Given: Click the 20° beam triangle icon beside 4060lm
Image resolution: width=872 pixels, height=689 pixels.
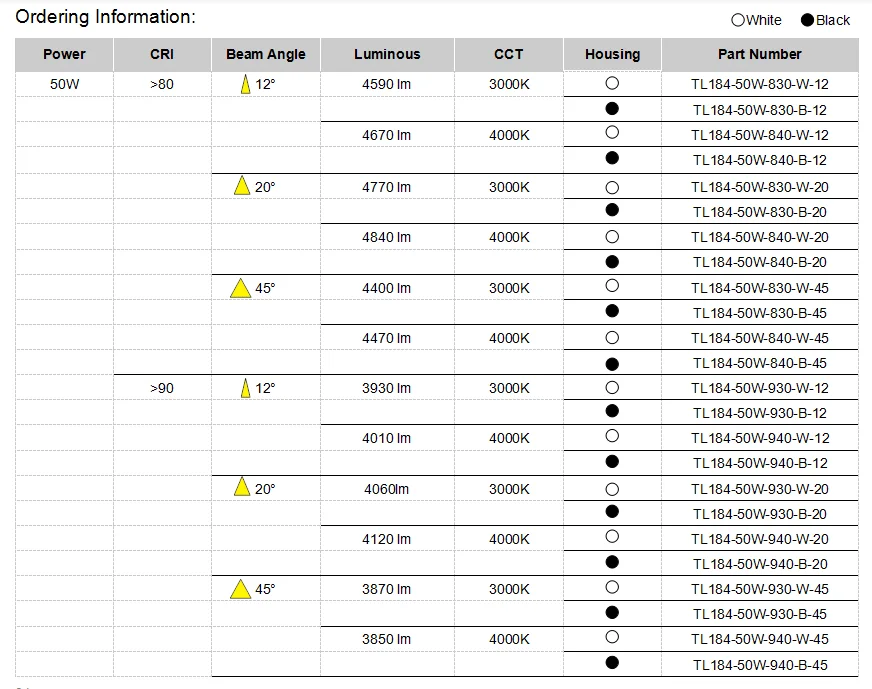Looking at the screenshot, I should coord(241,488).
